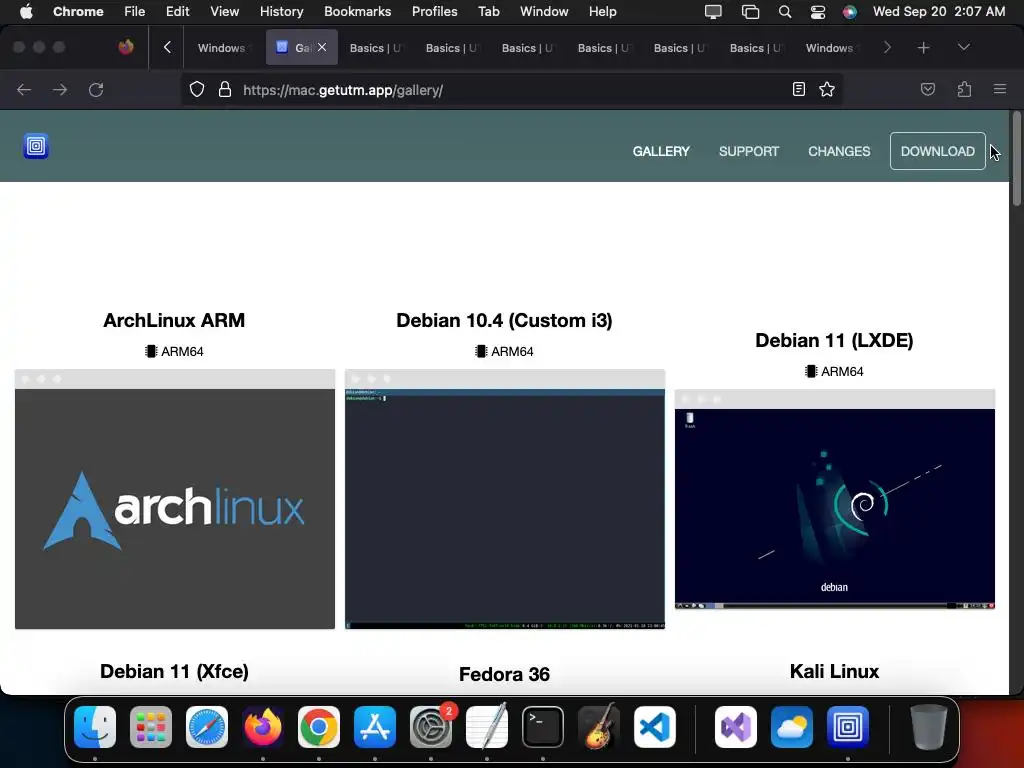1024x768 pixels.
Task: Open the extensions puzzle icon
Action: click(964, 89)
